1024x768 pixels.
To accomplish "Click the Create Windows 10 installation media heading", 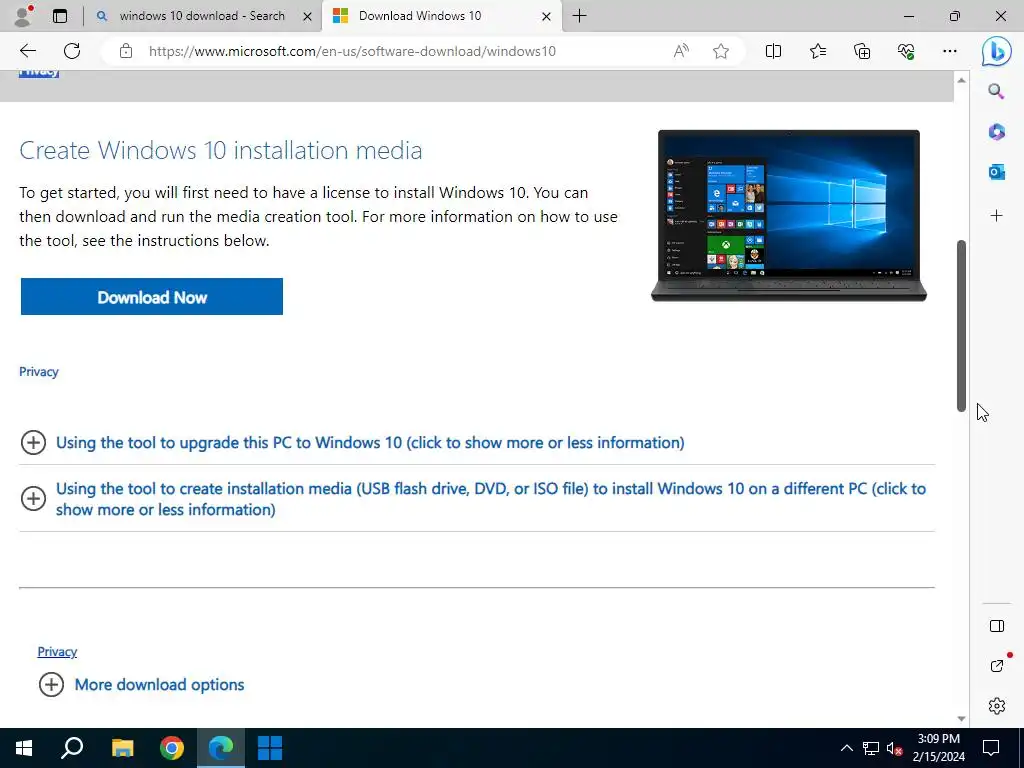I will tap(221, 150).
